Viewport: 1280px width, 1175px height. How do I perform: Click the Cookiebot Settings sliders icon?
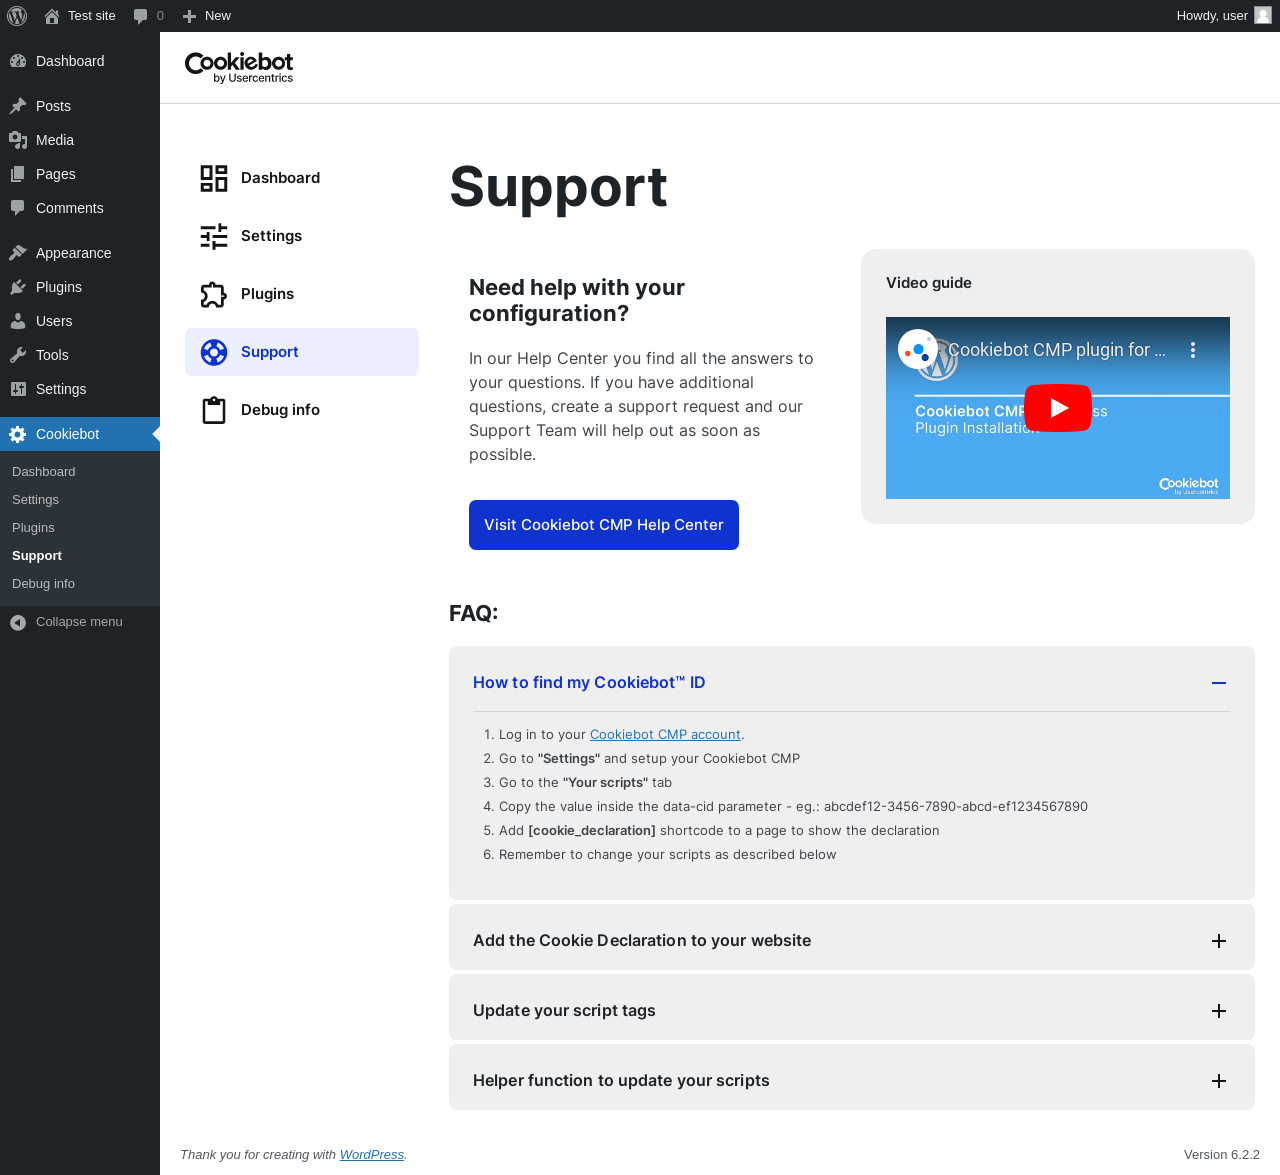tap(214, 236)
